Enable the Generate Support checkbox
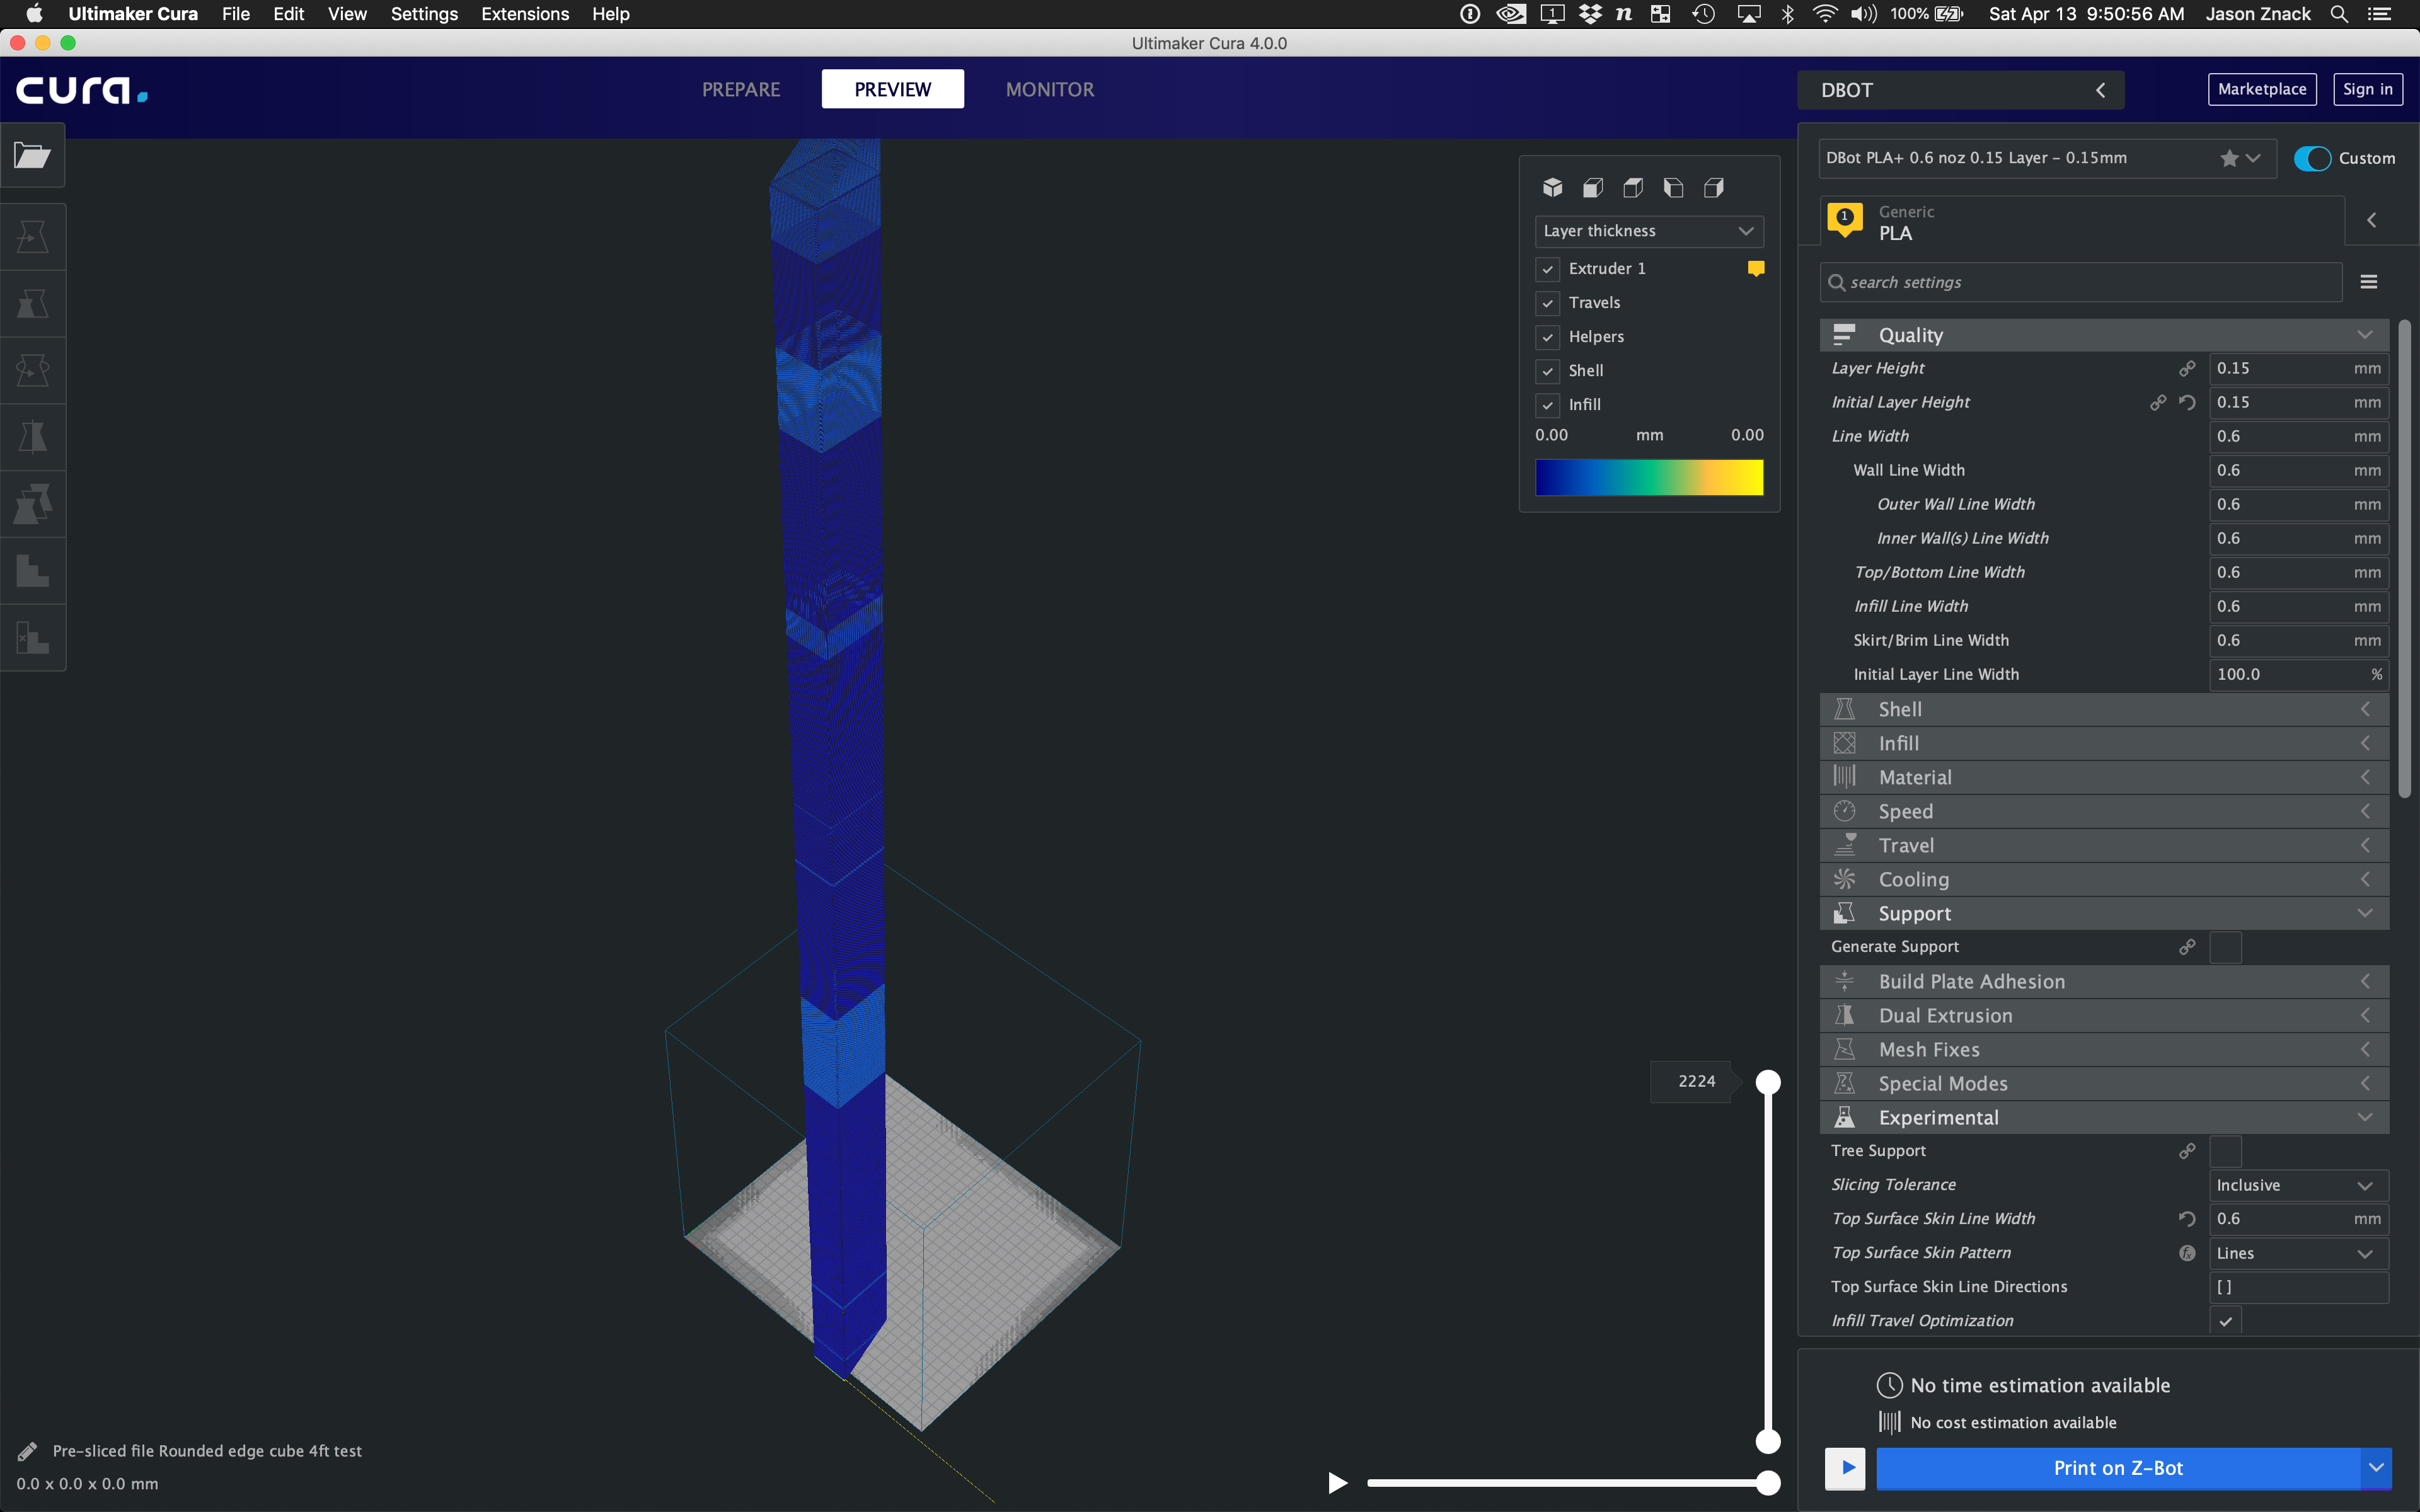 coord(2225,946)
